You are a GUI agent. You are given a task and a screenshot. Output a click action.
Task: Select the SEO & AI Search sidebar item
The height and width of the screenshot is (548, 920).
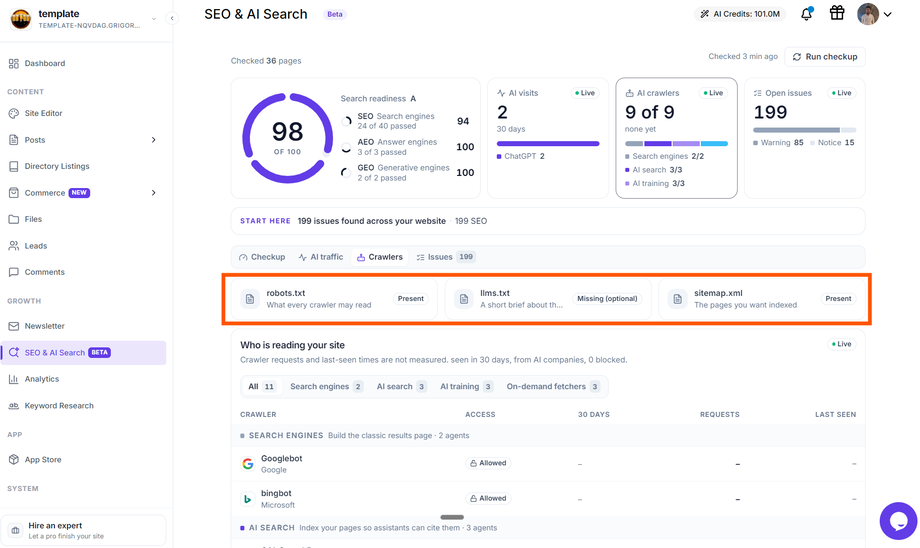(83, 353)
